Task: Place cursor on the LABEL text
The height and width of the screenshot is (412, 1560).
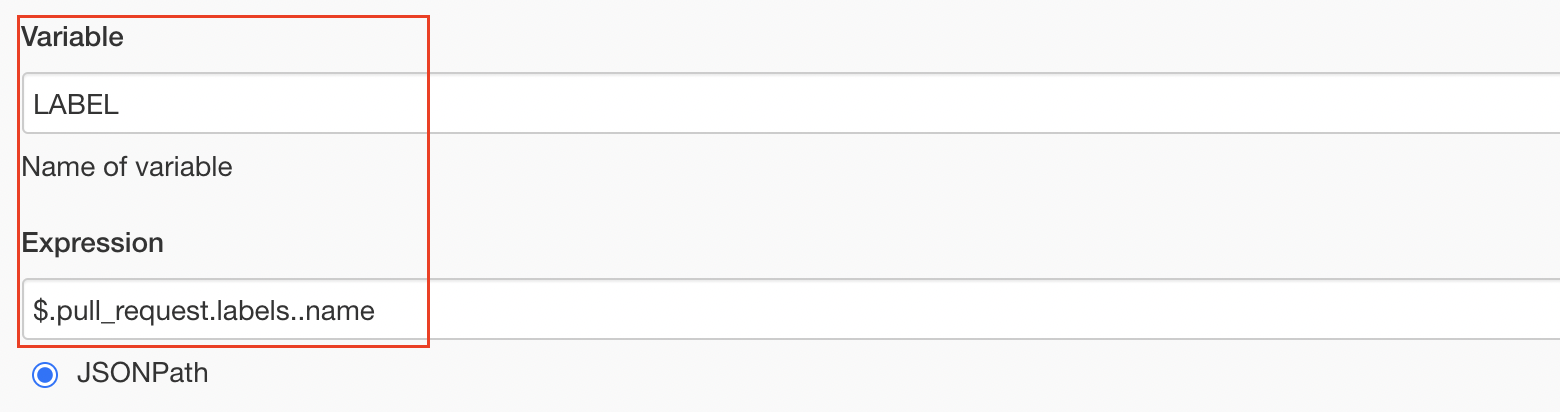Action: pyautogui.click(x=76, y=105)
